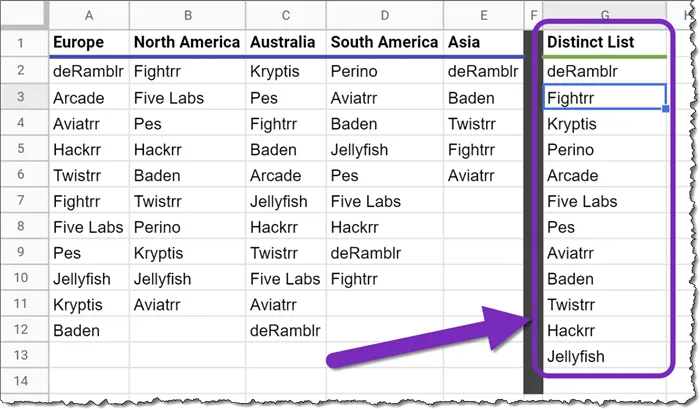Select the North America header cell
Image resolution: width=700 pixels, height=409 pixels.
[187, 43]
